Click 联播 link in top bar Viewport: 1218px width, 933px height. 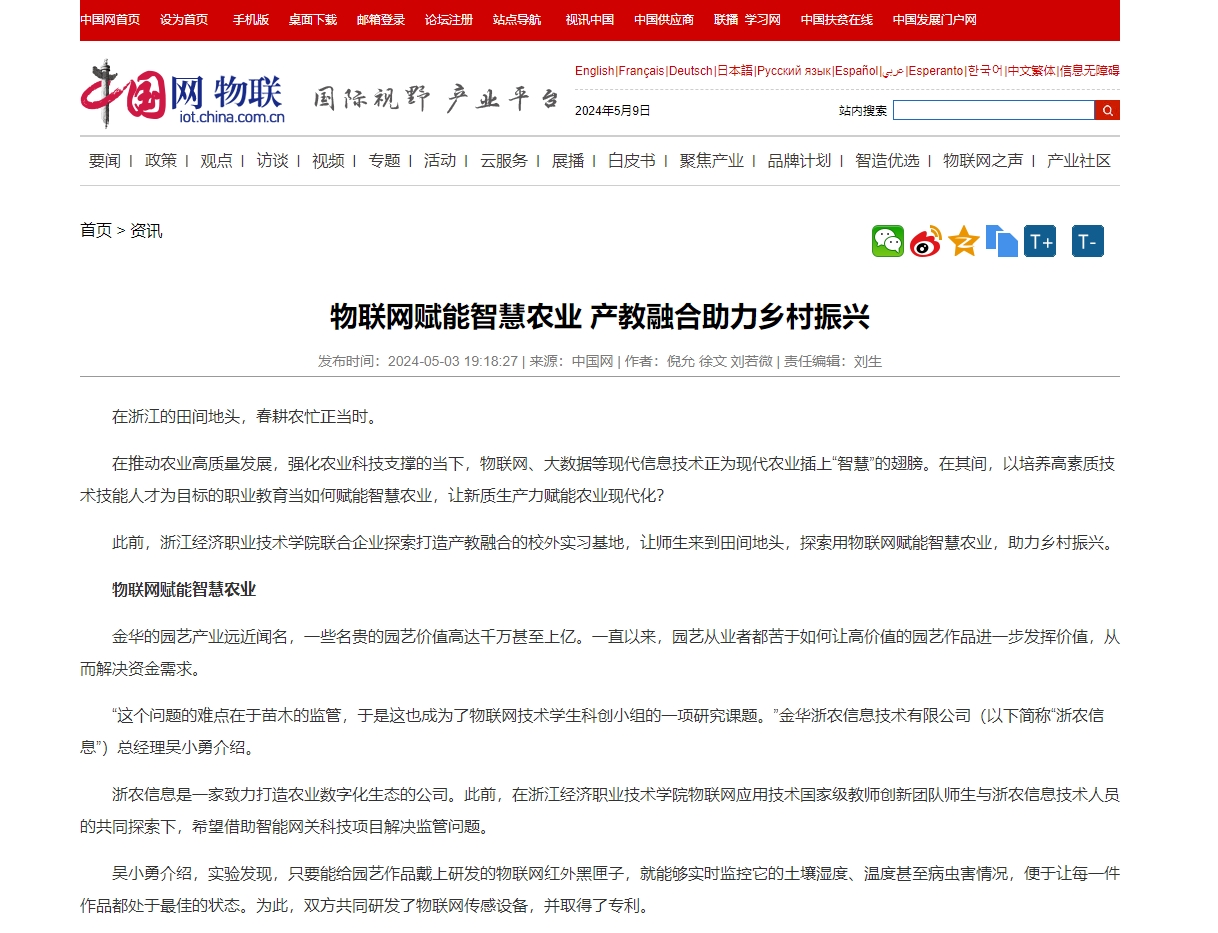(726, 20)
